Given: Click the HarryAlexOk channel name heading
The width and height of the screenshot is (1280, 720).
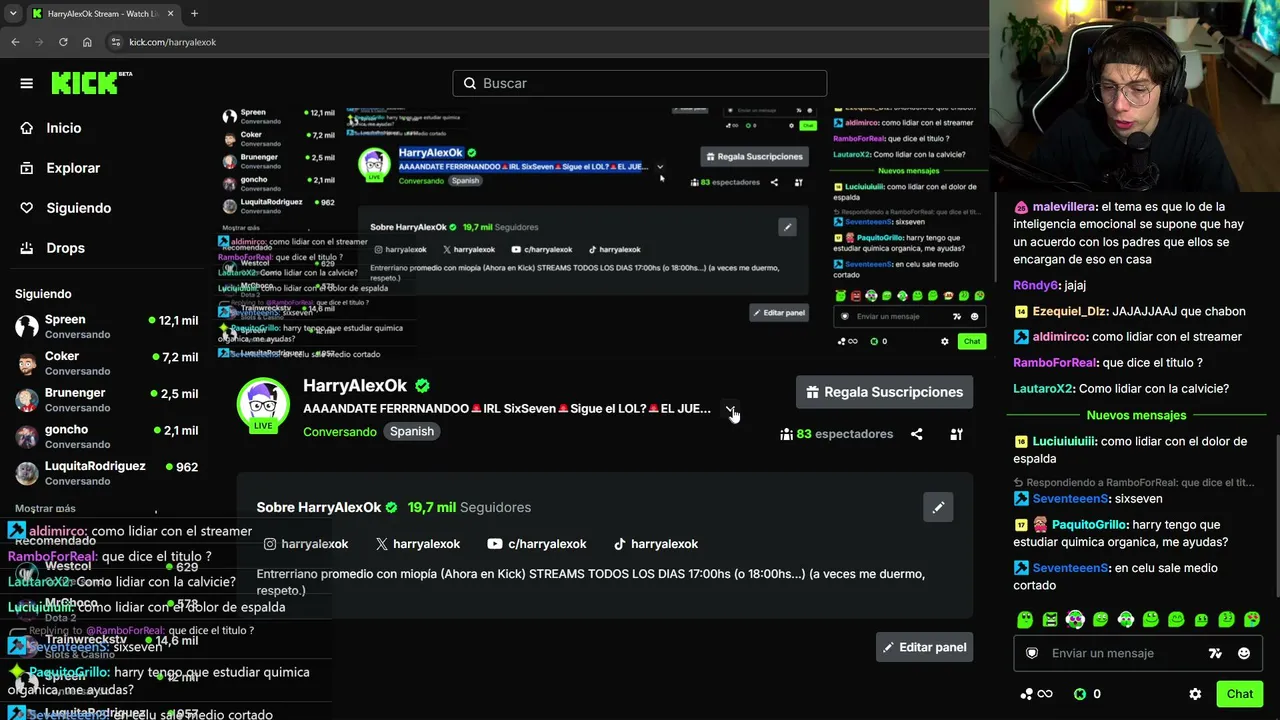Looking at the screenshot, I should coord(355,385).
